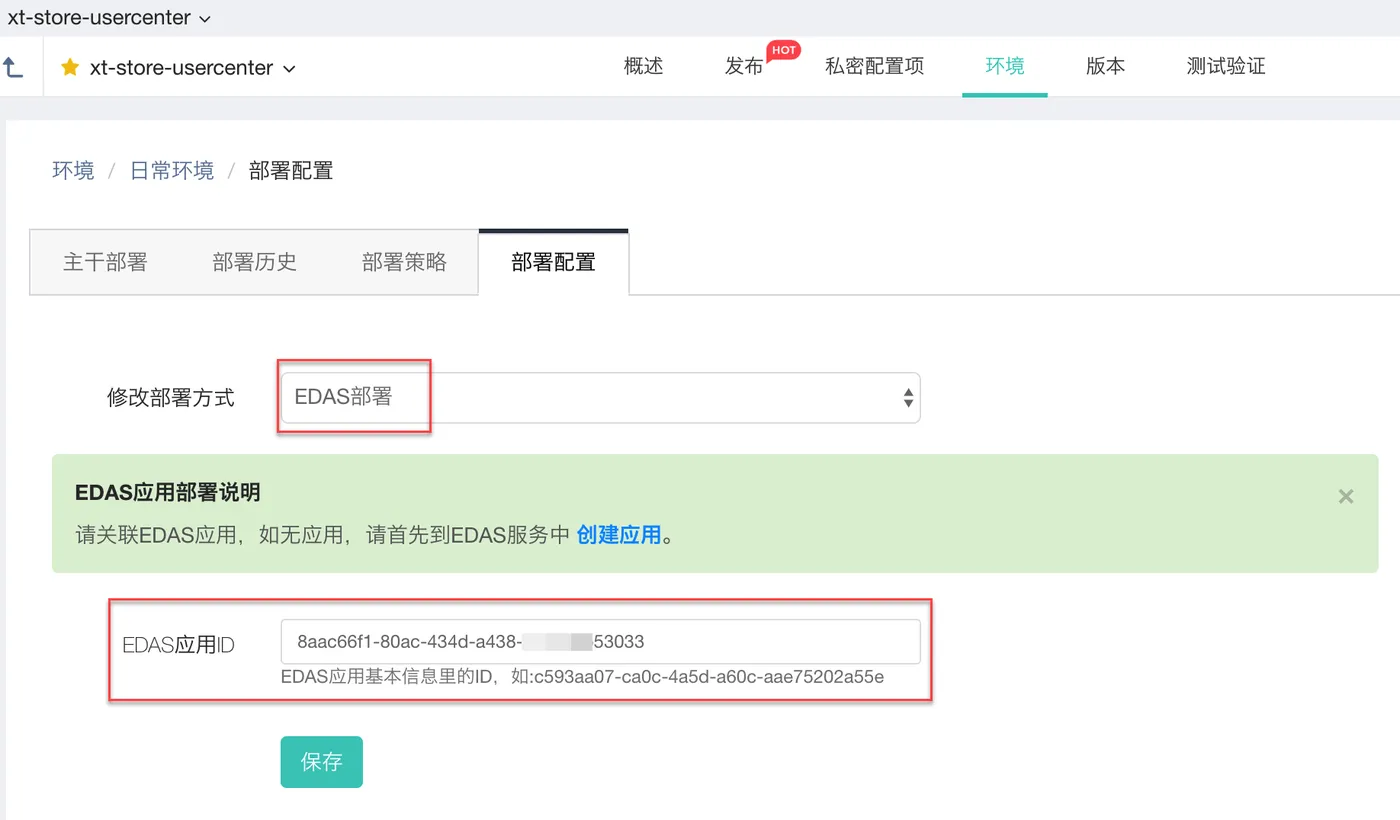Switch to the 版本 tab
The height and width of the screenshot is (820, 1400).
(1105, 66)
